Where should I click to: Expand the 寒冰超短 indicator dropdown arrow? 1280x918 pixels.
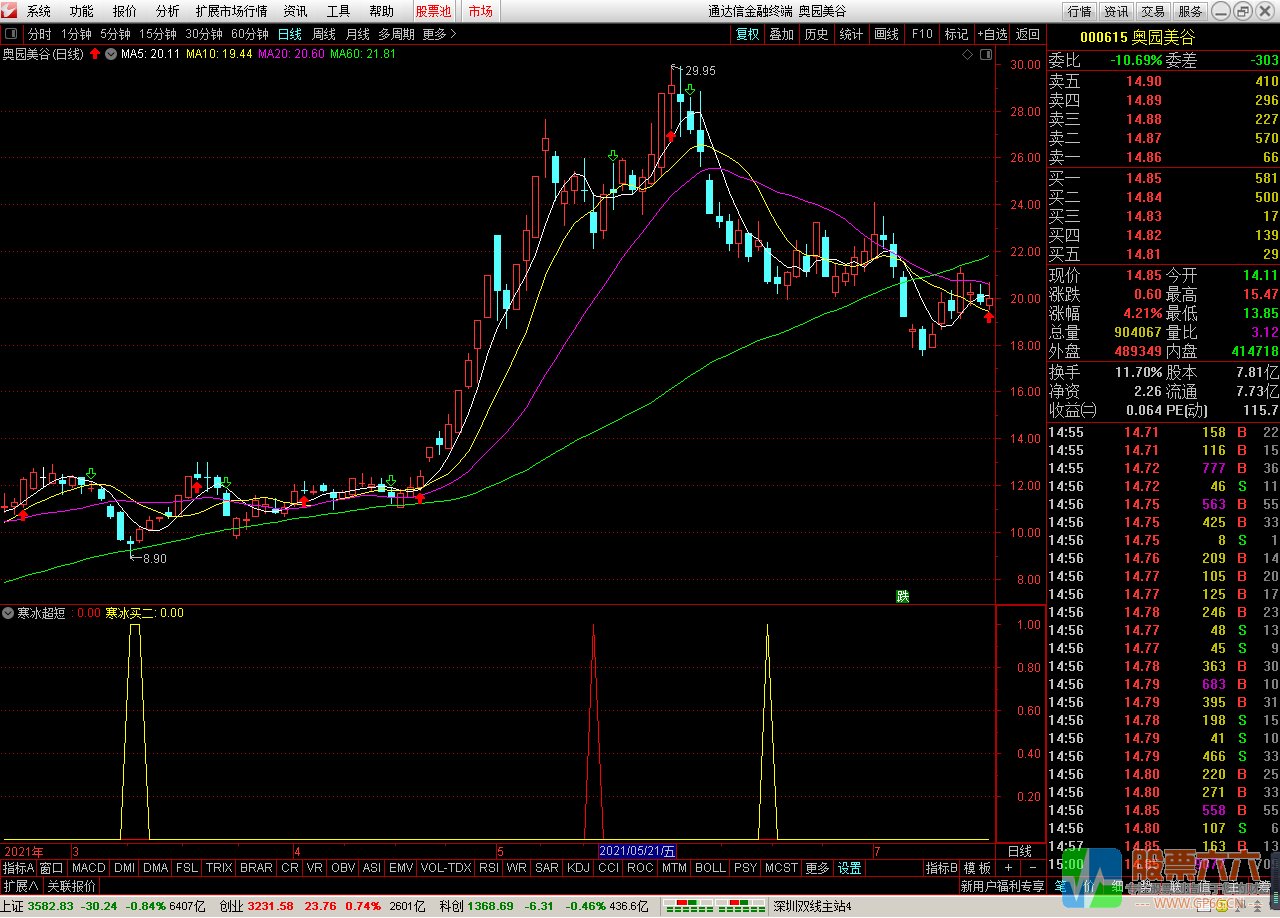(x=9, y=613)
